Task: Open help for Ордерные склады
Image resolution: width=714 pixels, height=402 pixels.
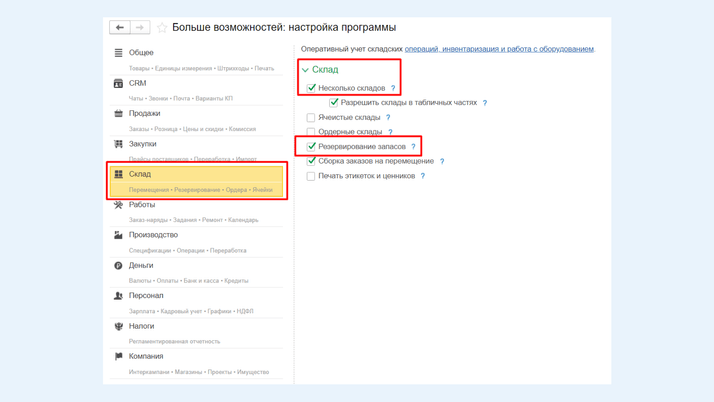Action: [390, 132]
